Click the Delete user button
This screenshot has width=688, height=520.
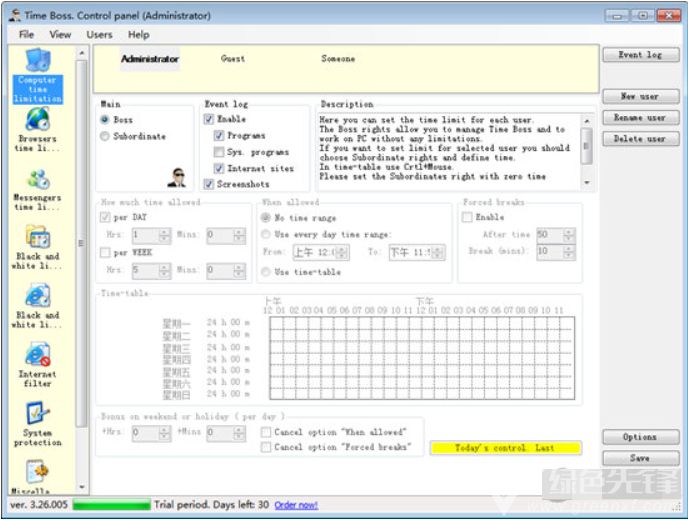point(641,139)
